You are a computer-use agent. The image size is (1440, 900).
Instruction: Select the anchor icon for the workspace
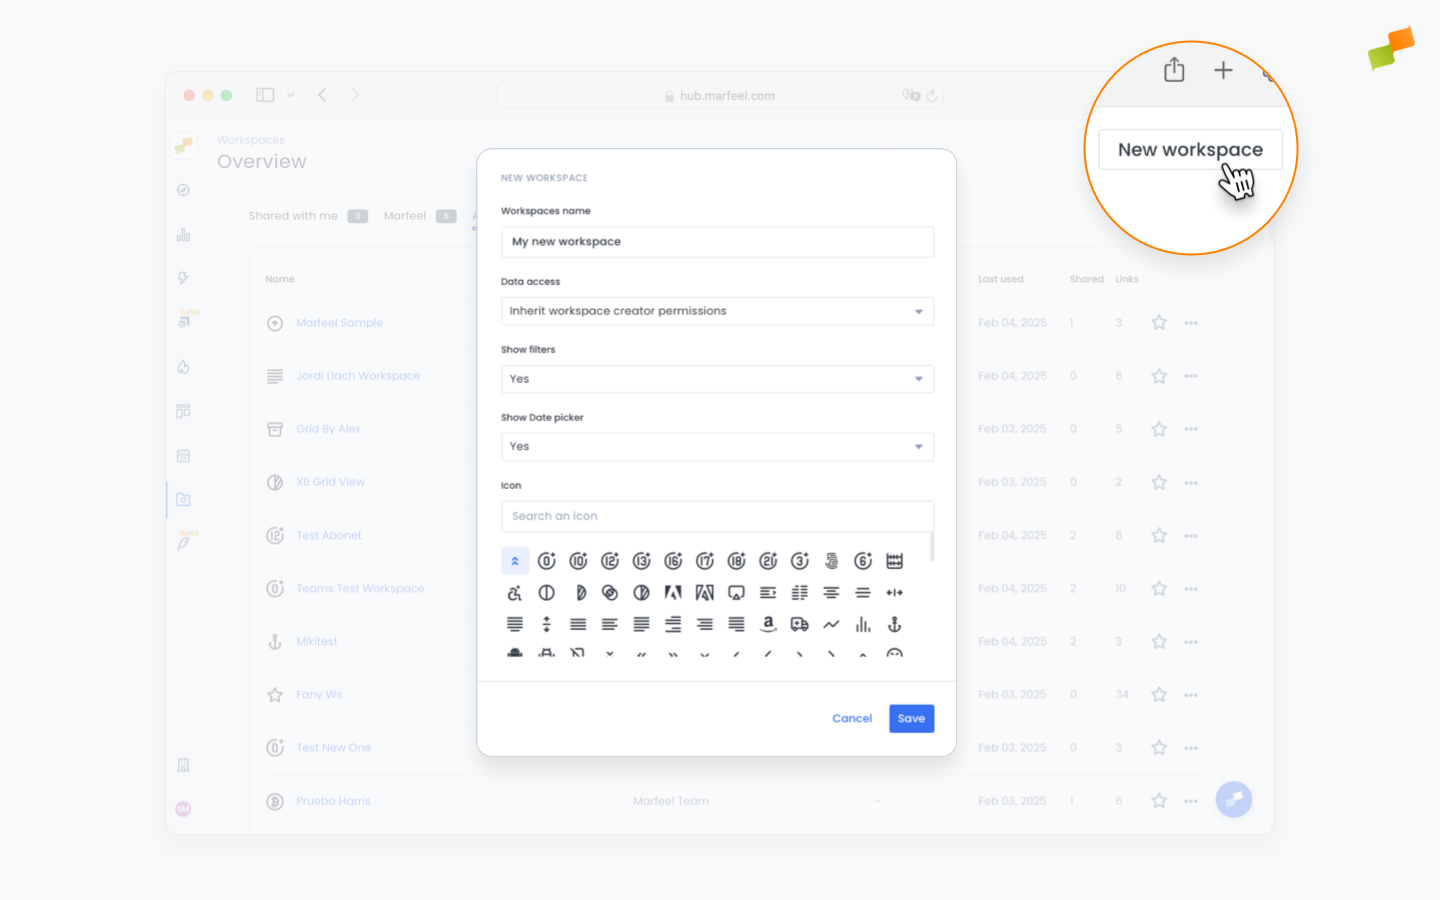point(894,624)
